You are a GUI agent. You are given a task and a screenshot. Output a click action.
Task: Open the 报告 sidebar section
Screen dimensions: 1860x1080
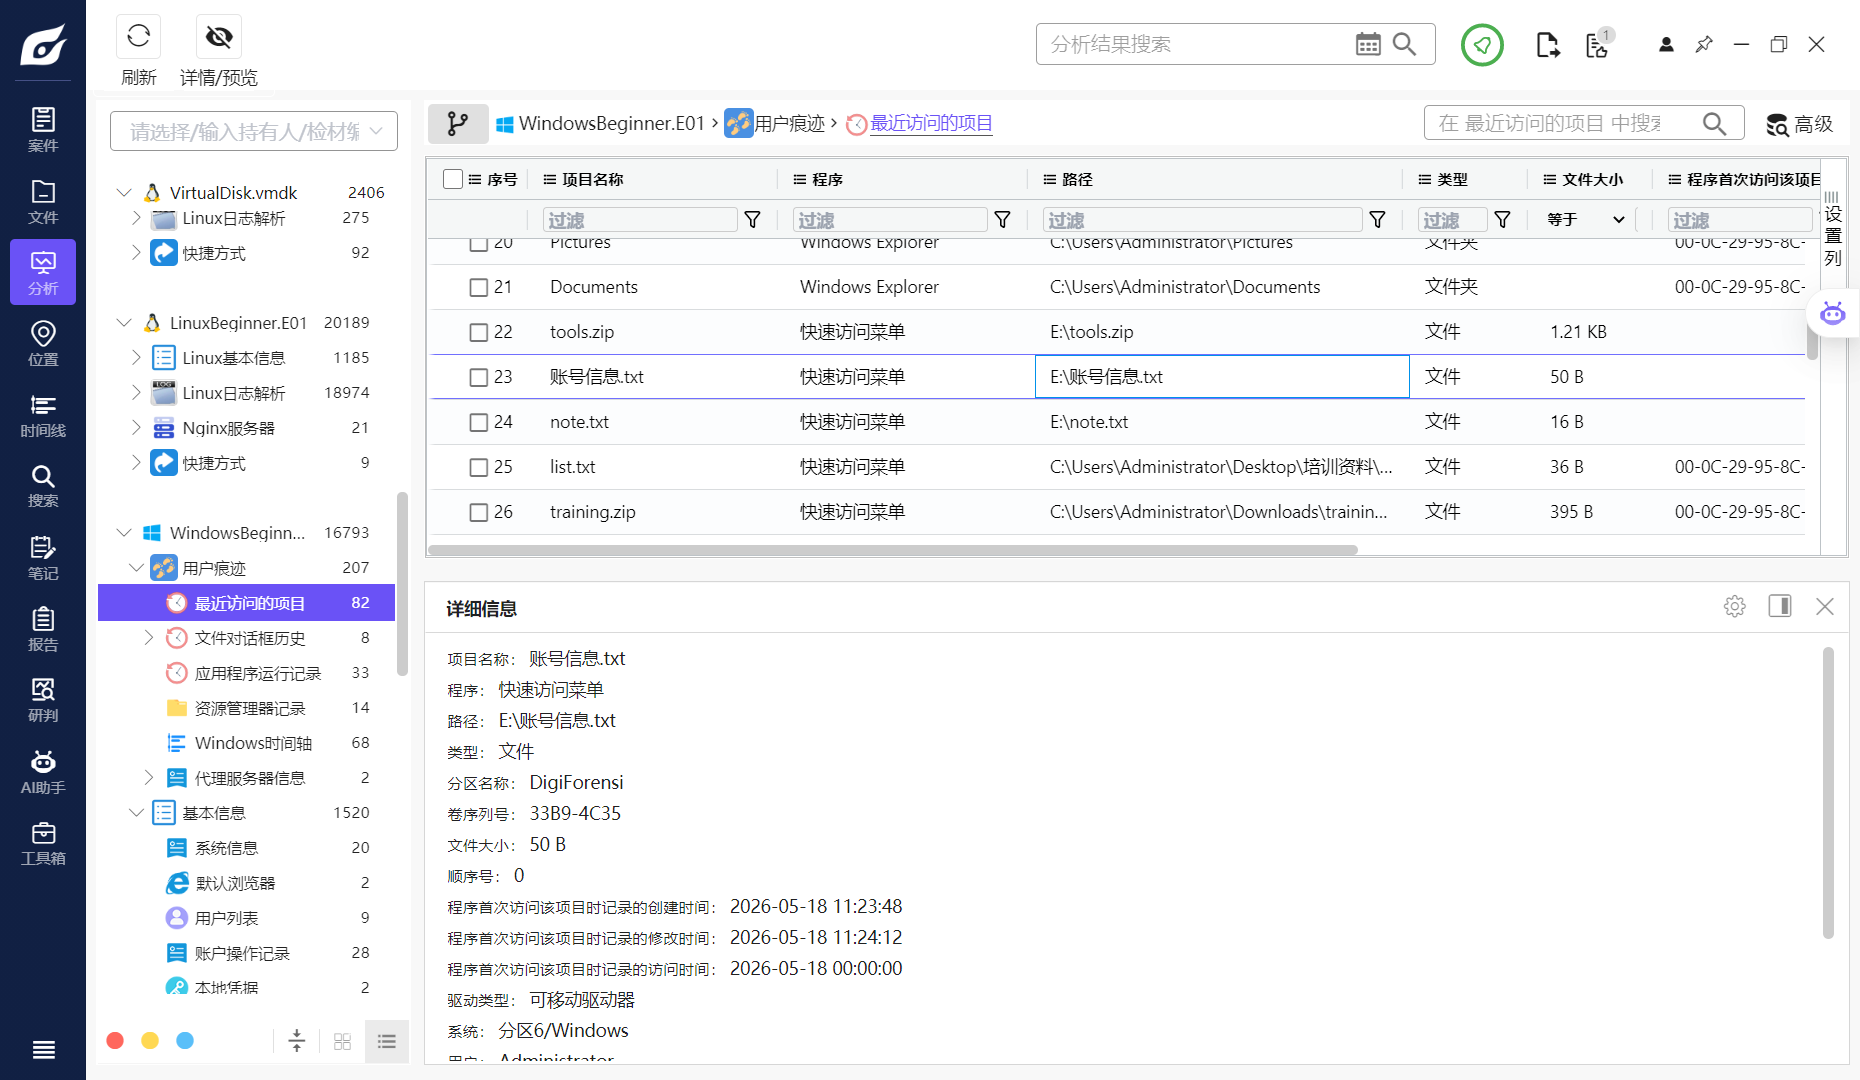[x=43, y=629]
